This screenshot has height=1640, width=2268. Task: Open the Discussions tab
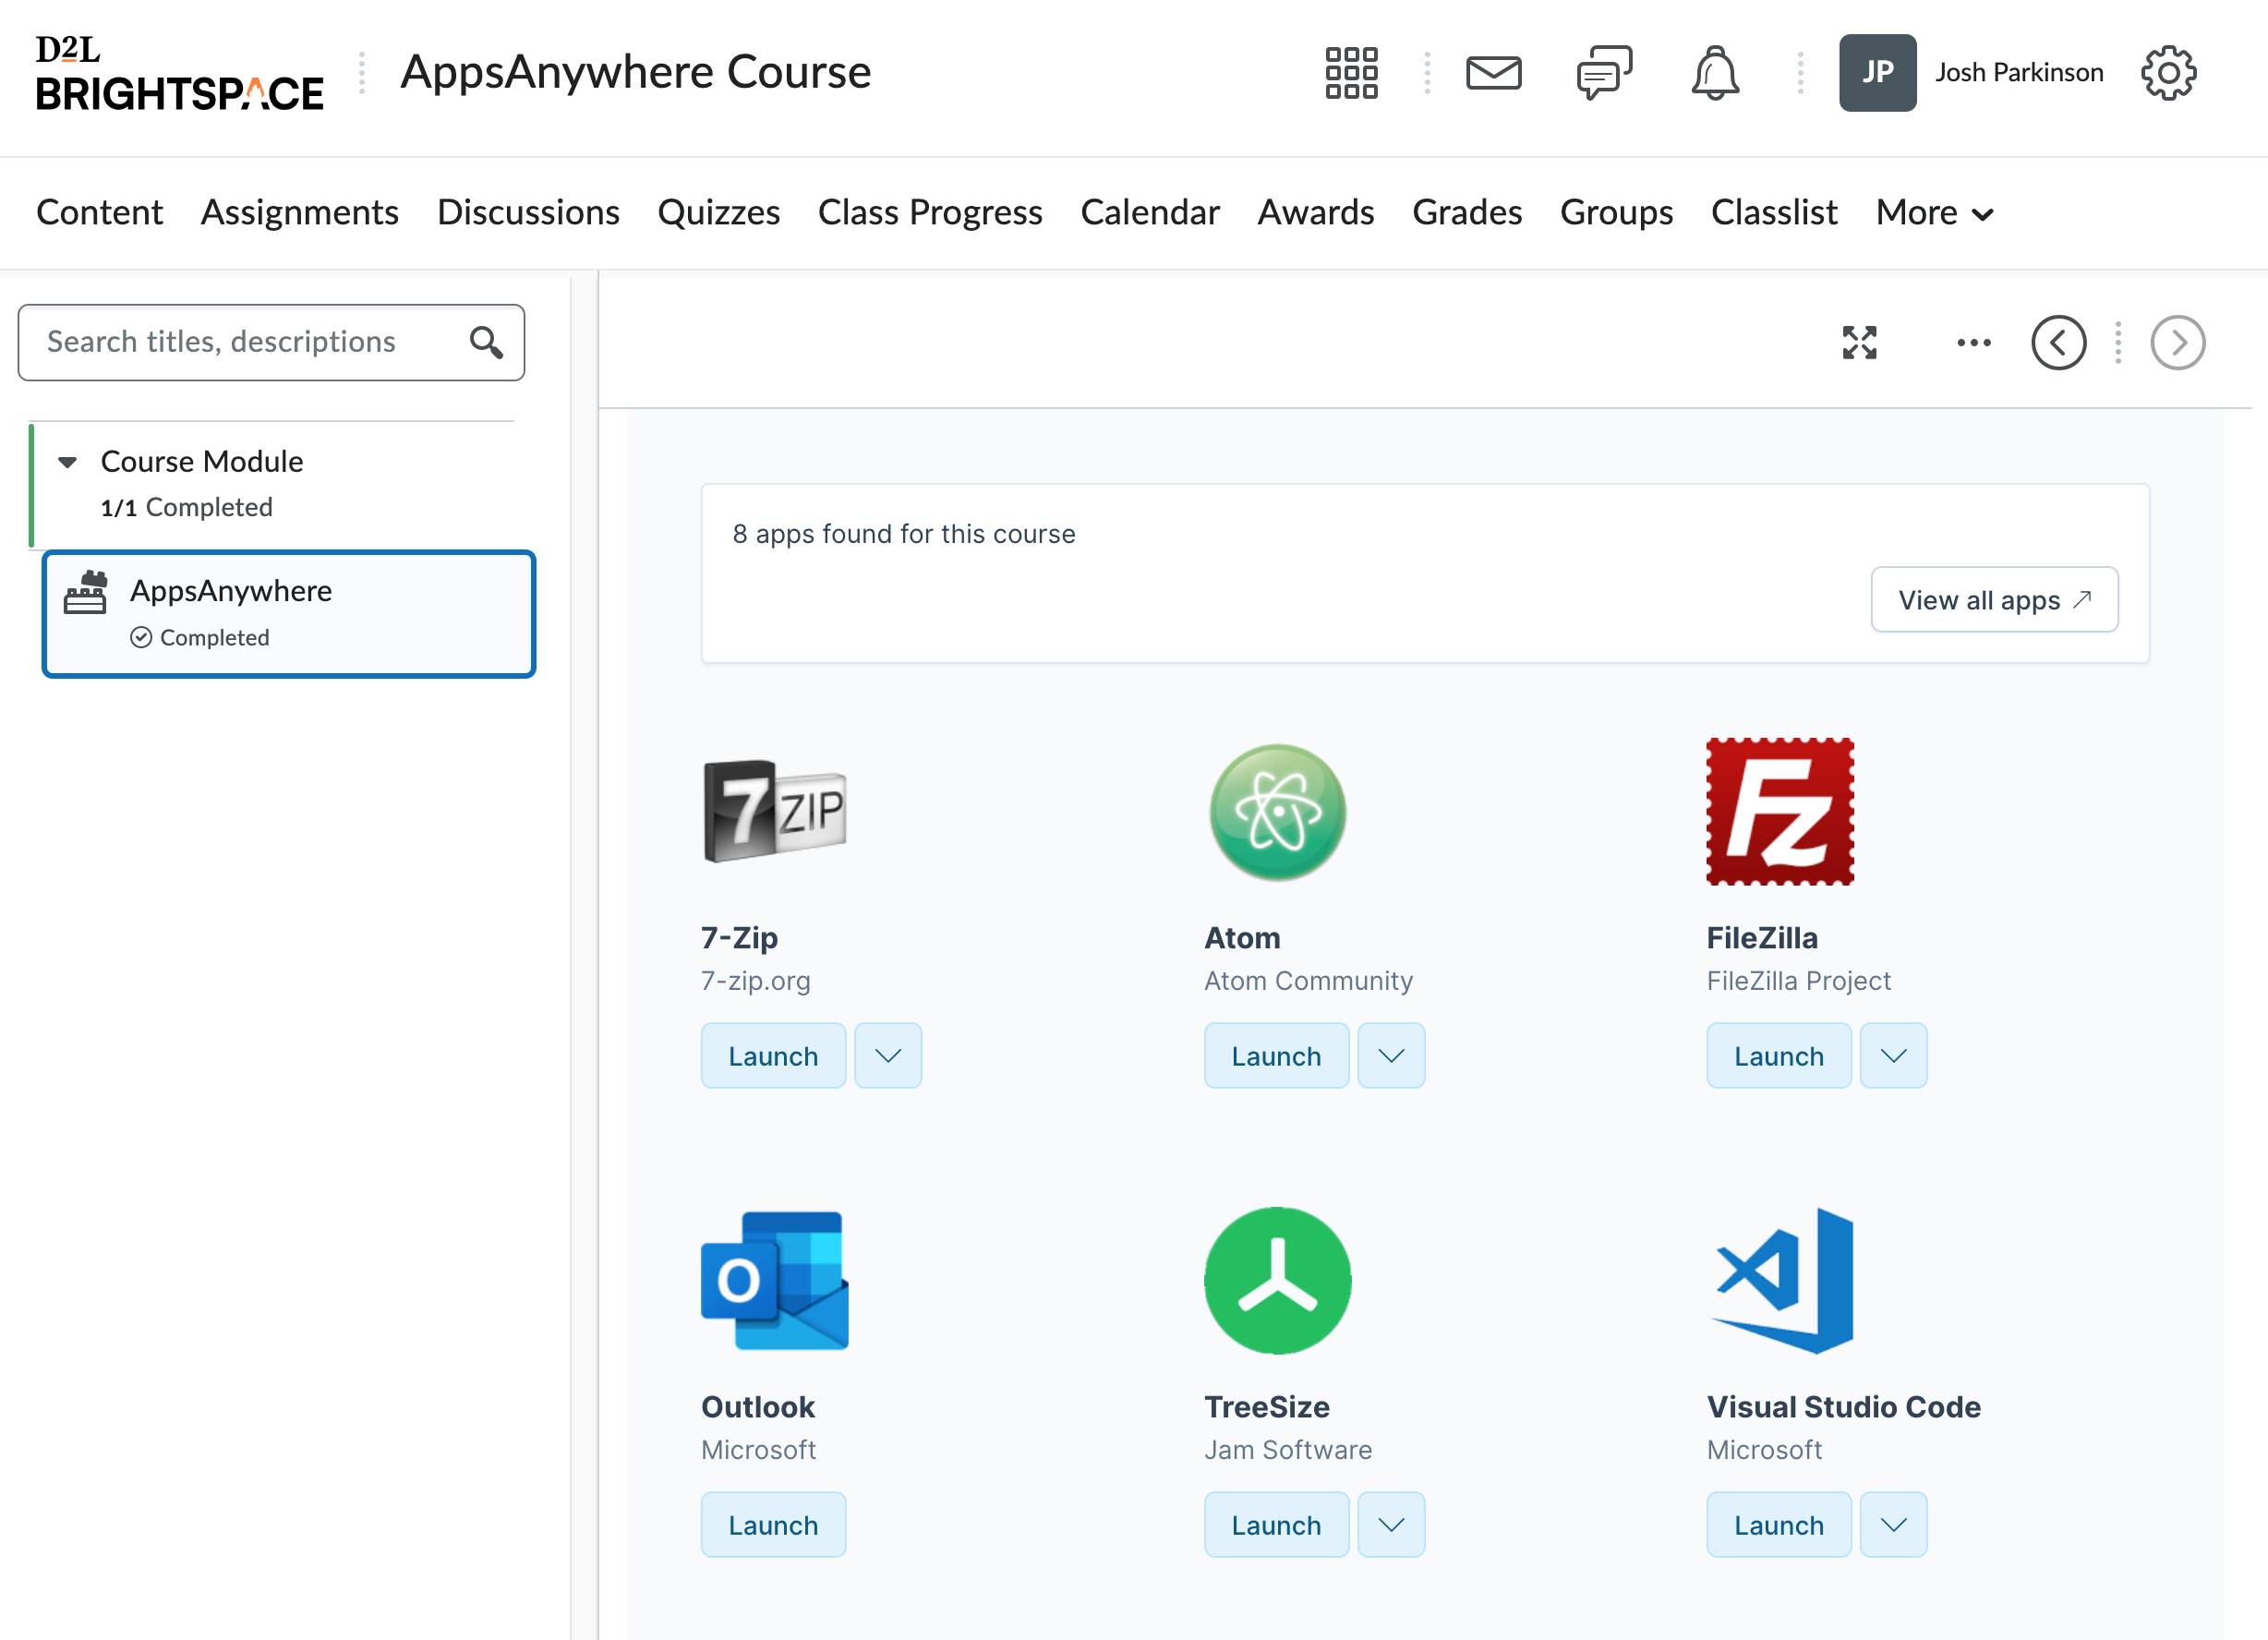[x=528, y=213]
